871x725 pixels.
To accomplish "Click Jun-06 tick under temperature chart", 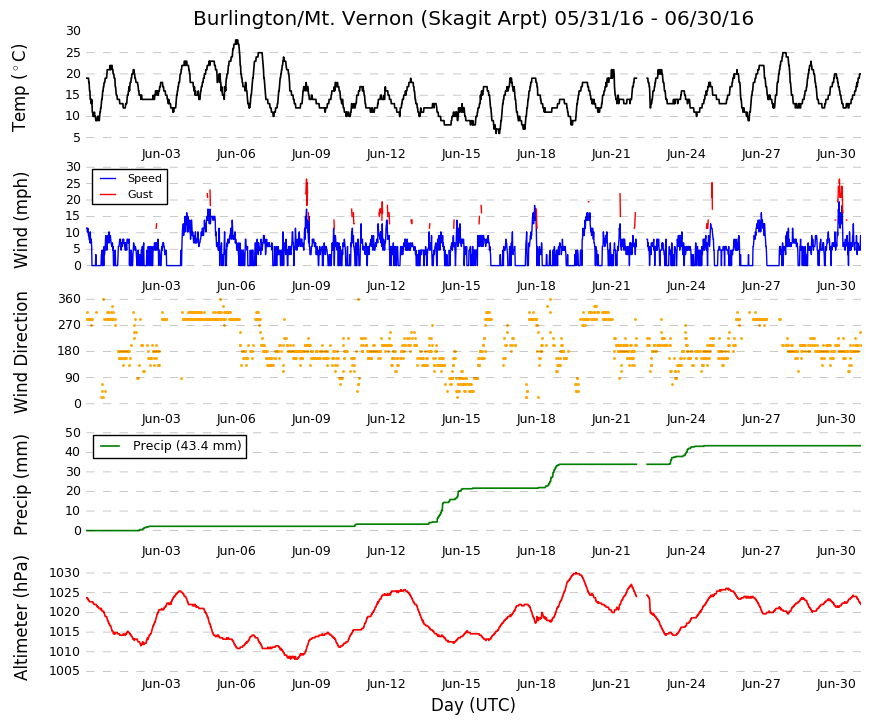I will pos(236,154).
